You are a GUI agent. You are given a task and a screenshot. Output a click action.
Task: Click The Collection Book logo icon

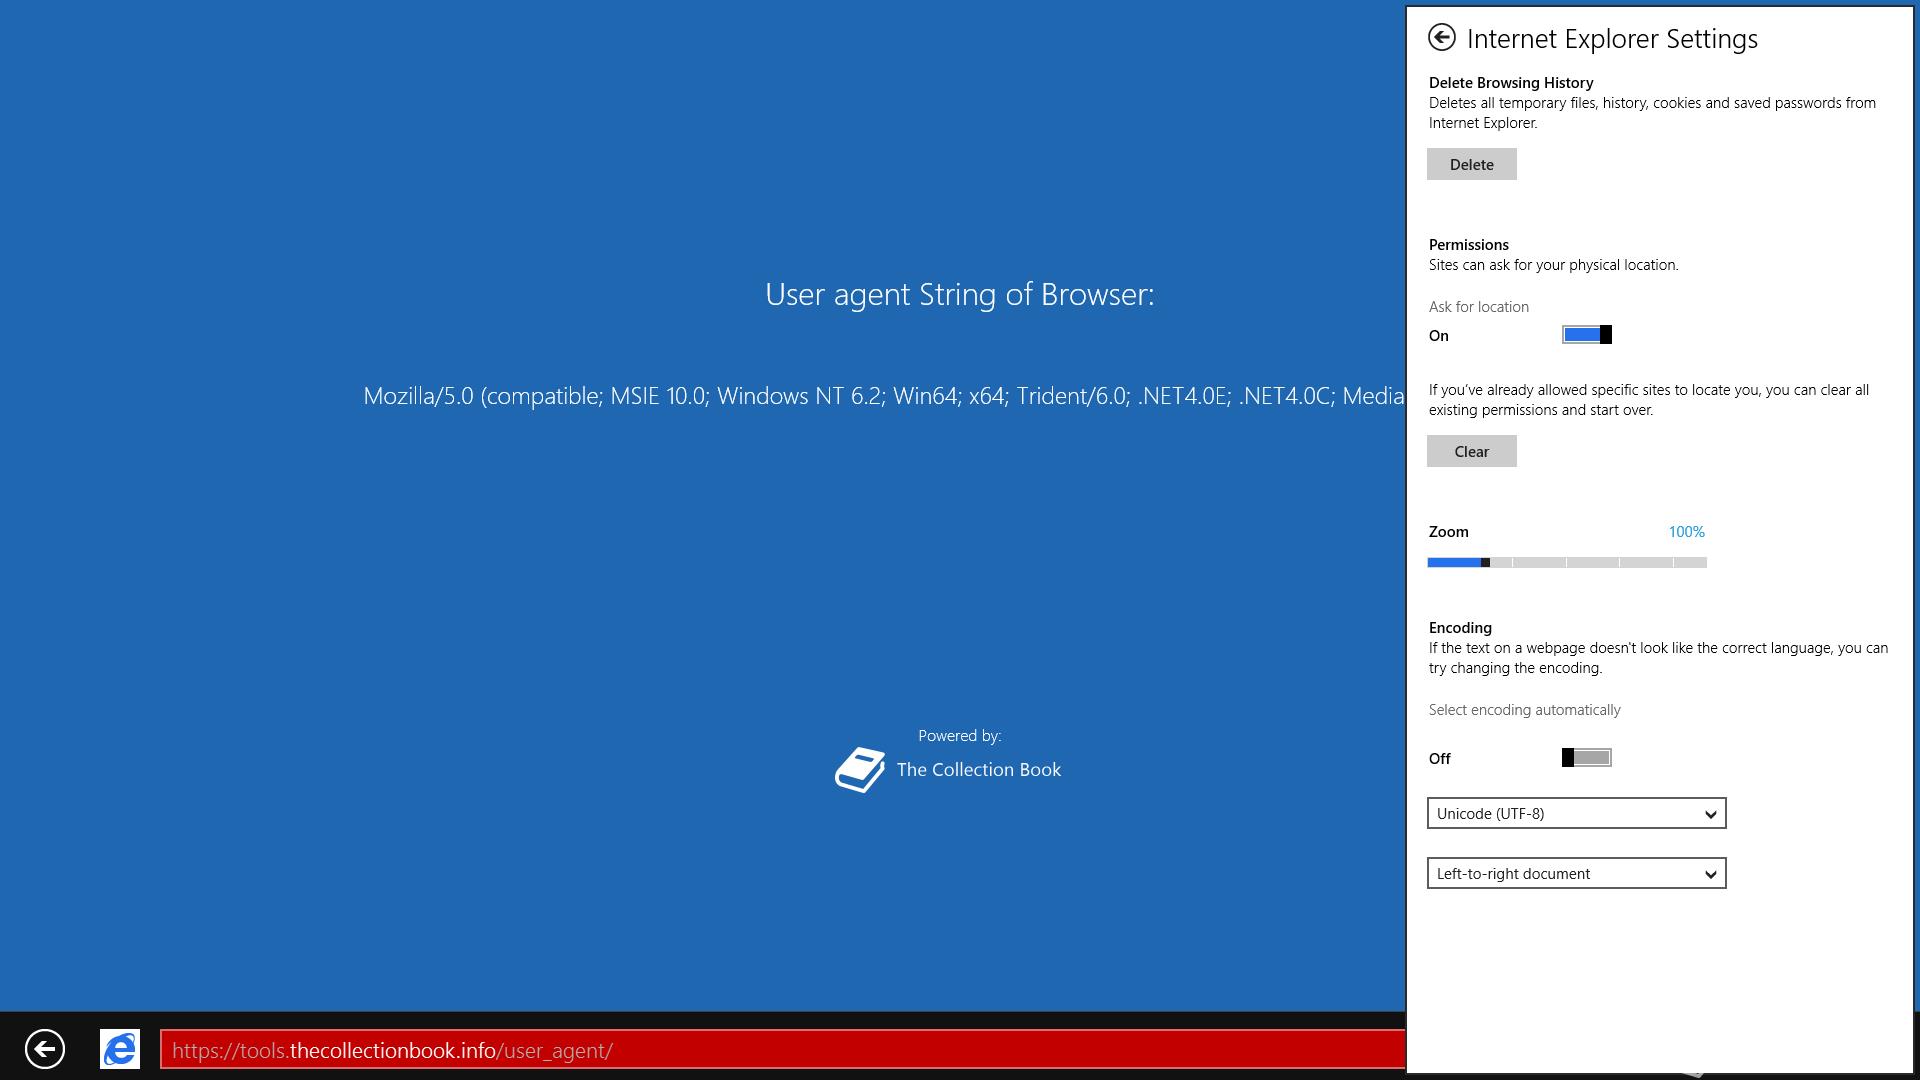point(860,770)
